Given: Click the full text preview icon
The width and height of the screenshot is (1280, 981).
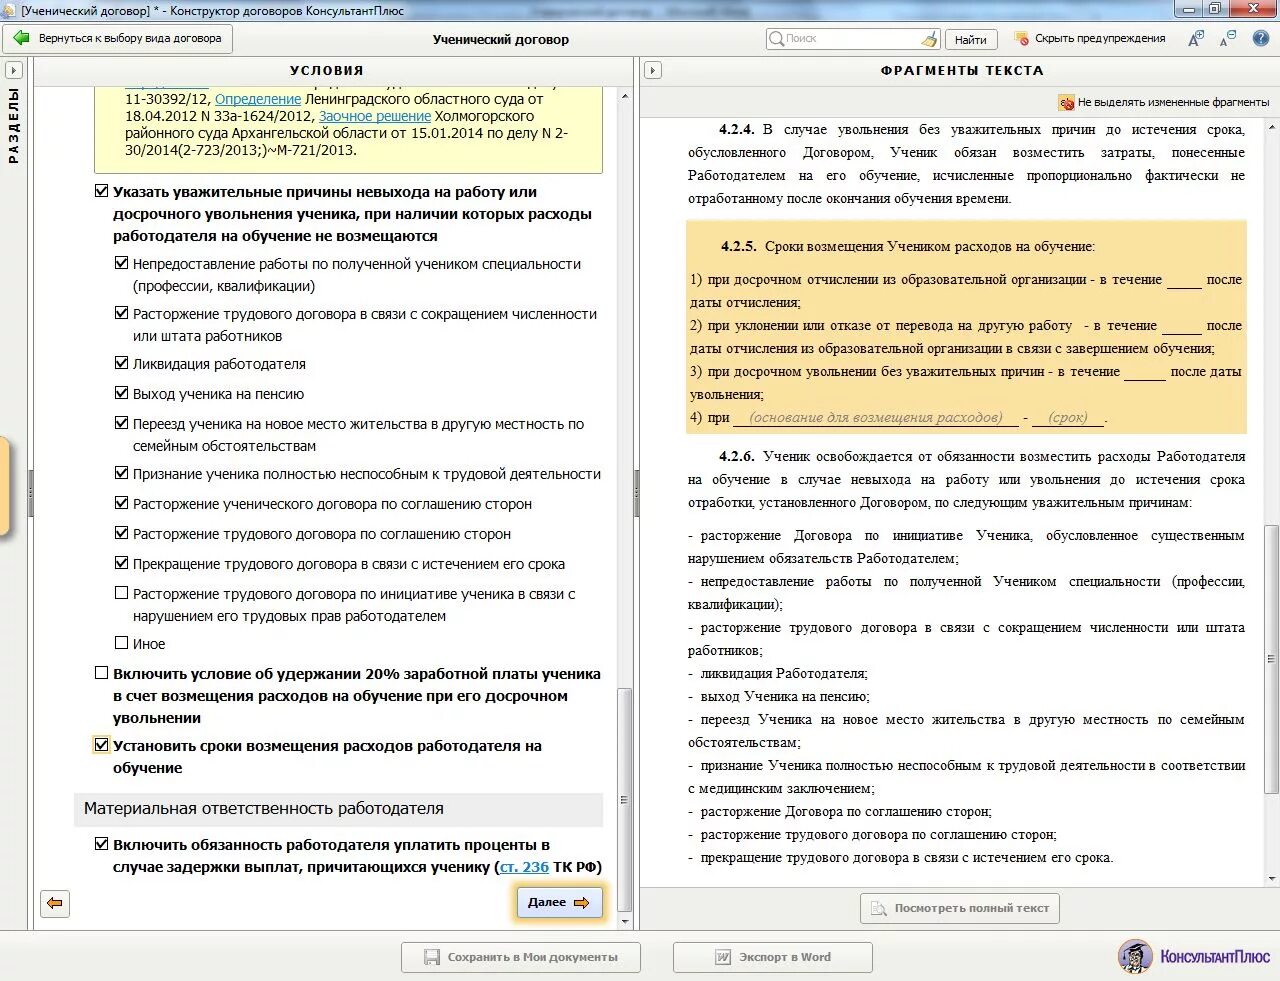Looking at the screenshot, I should [878, 908].
